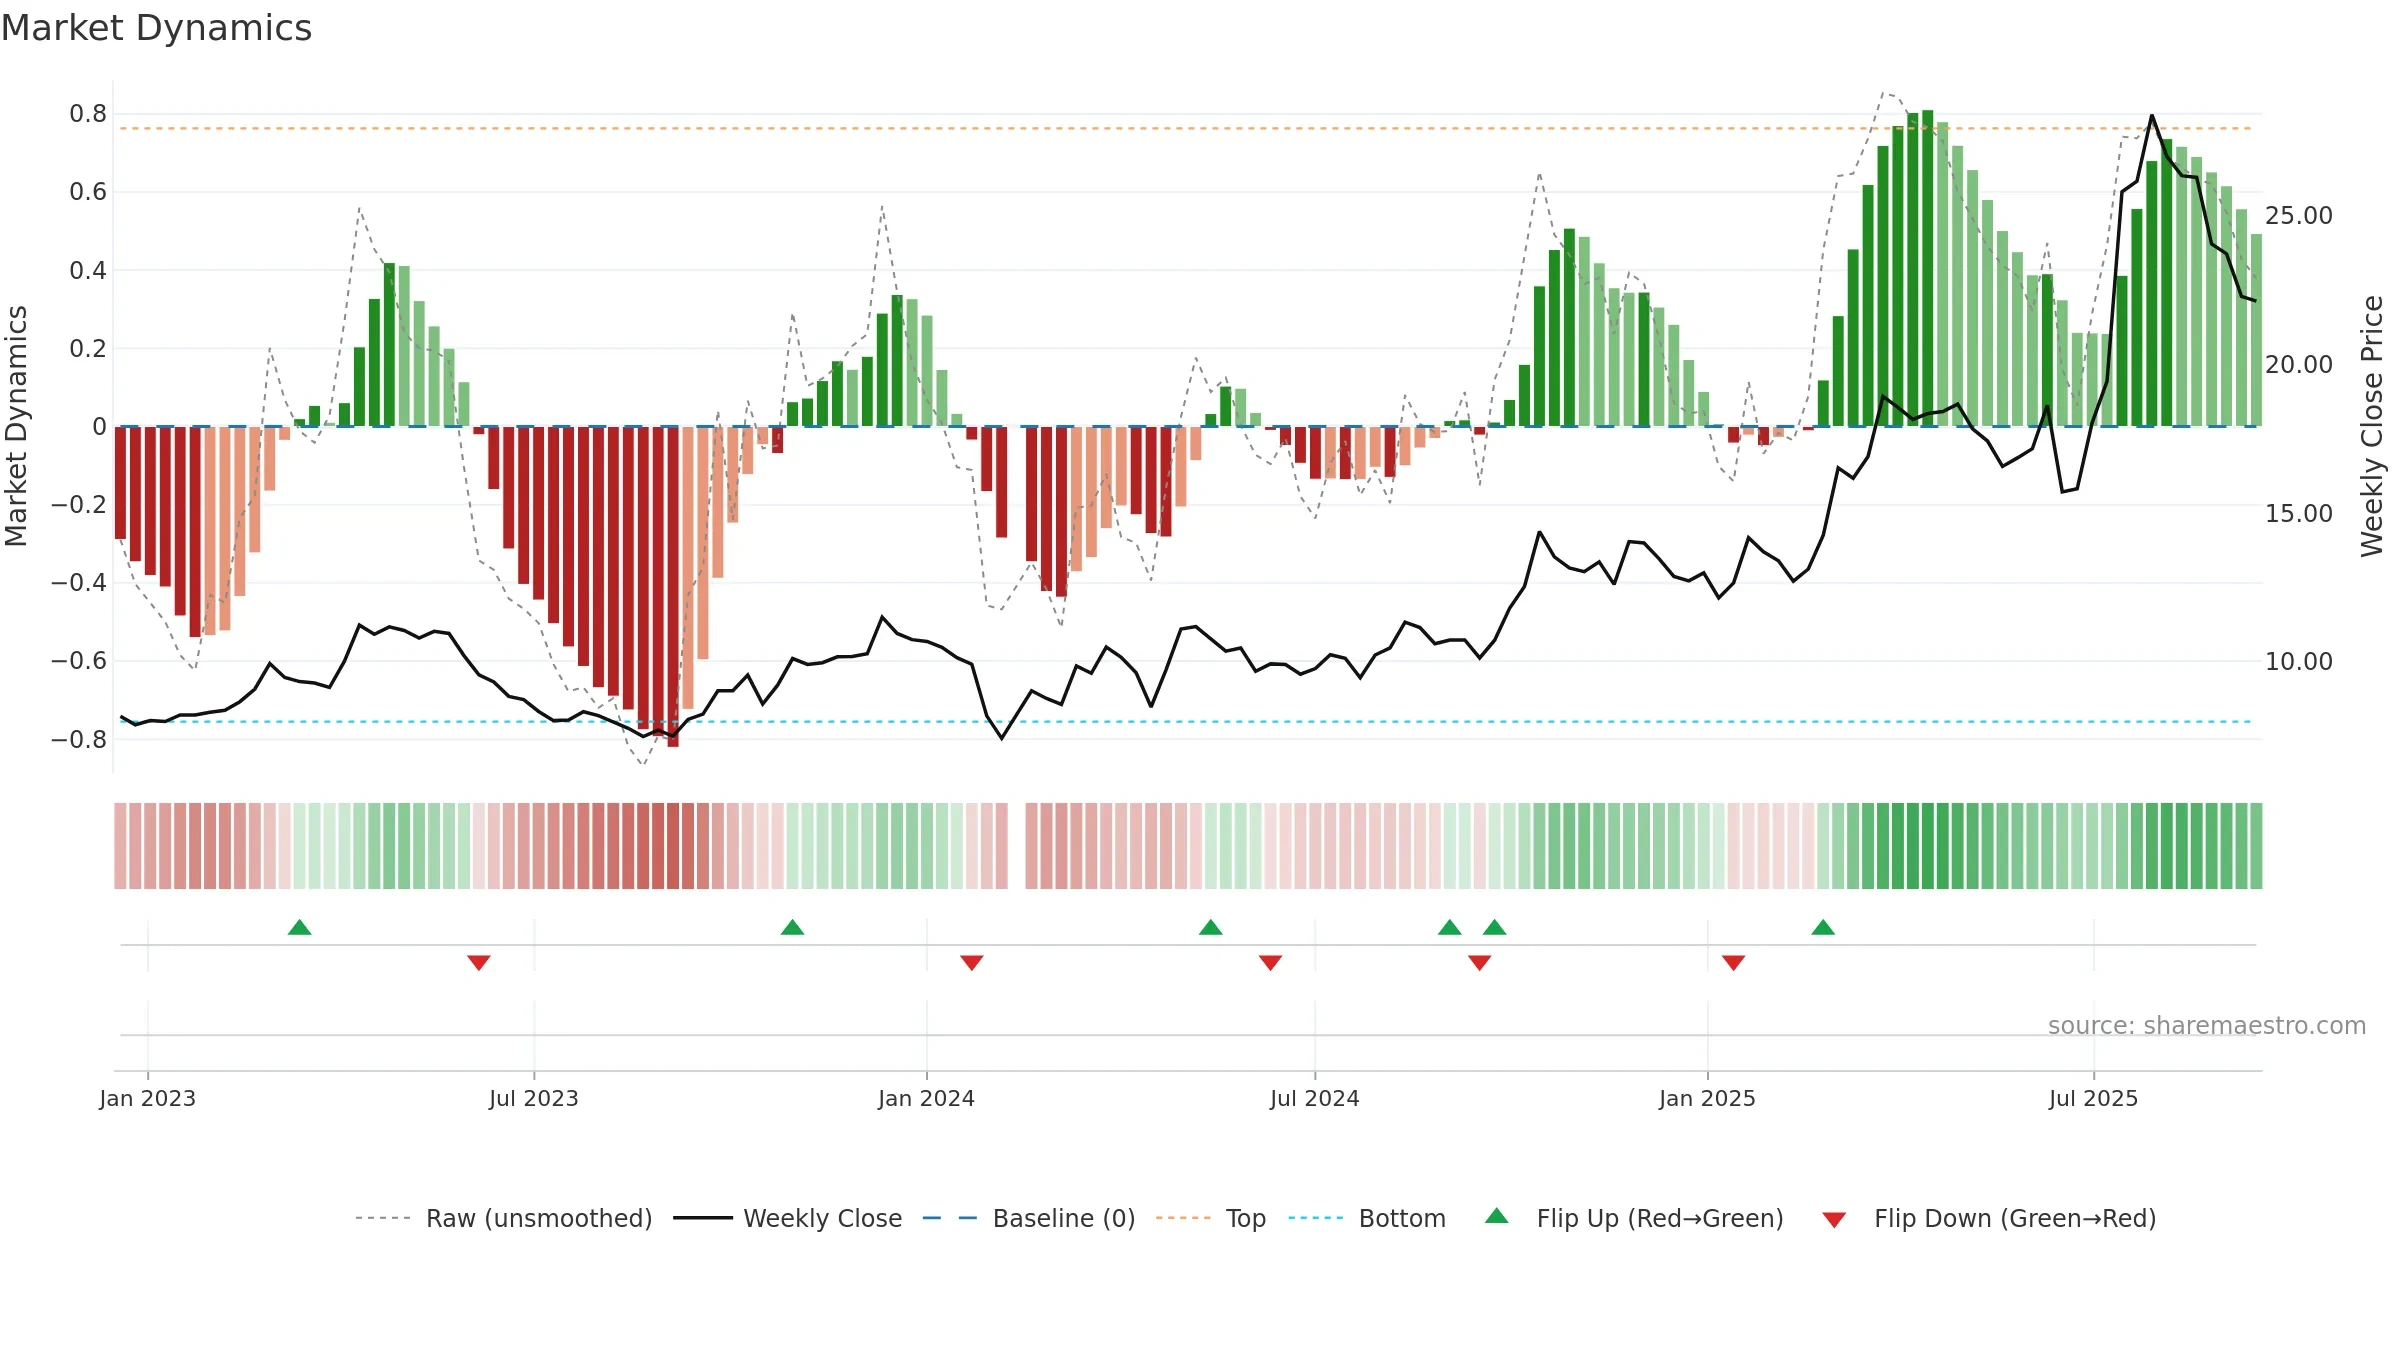Click the green flip-up triangle near March 2023
Image resolution: width=2400 pixels, height=1350 pixels.
(x=299, y=927)
